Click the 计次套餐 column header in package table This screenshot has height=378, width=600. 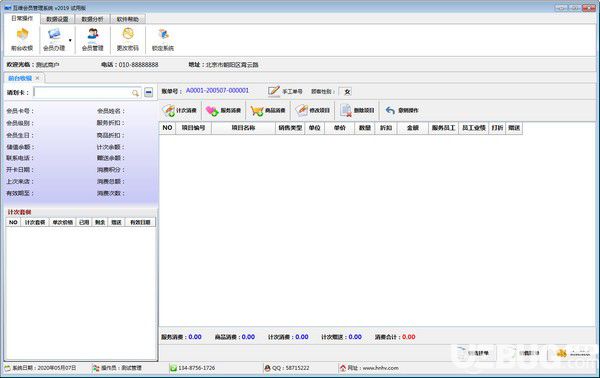click(34, 222)
